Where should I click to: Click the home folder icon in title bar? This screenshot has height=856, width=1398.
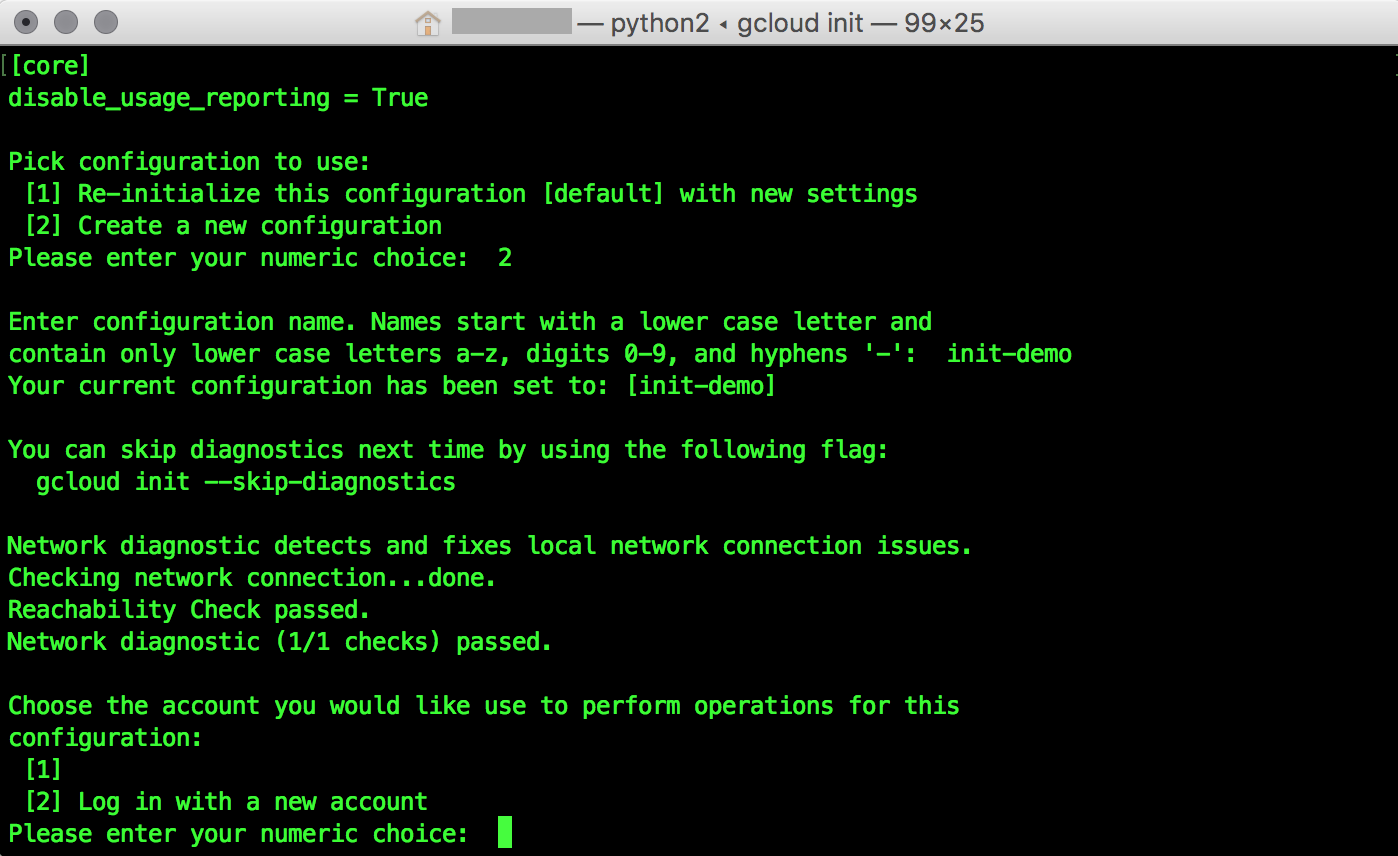tap(428, 22)
